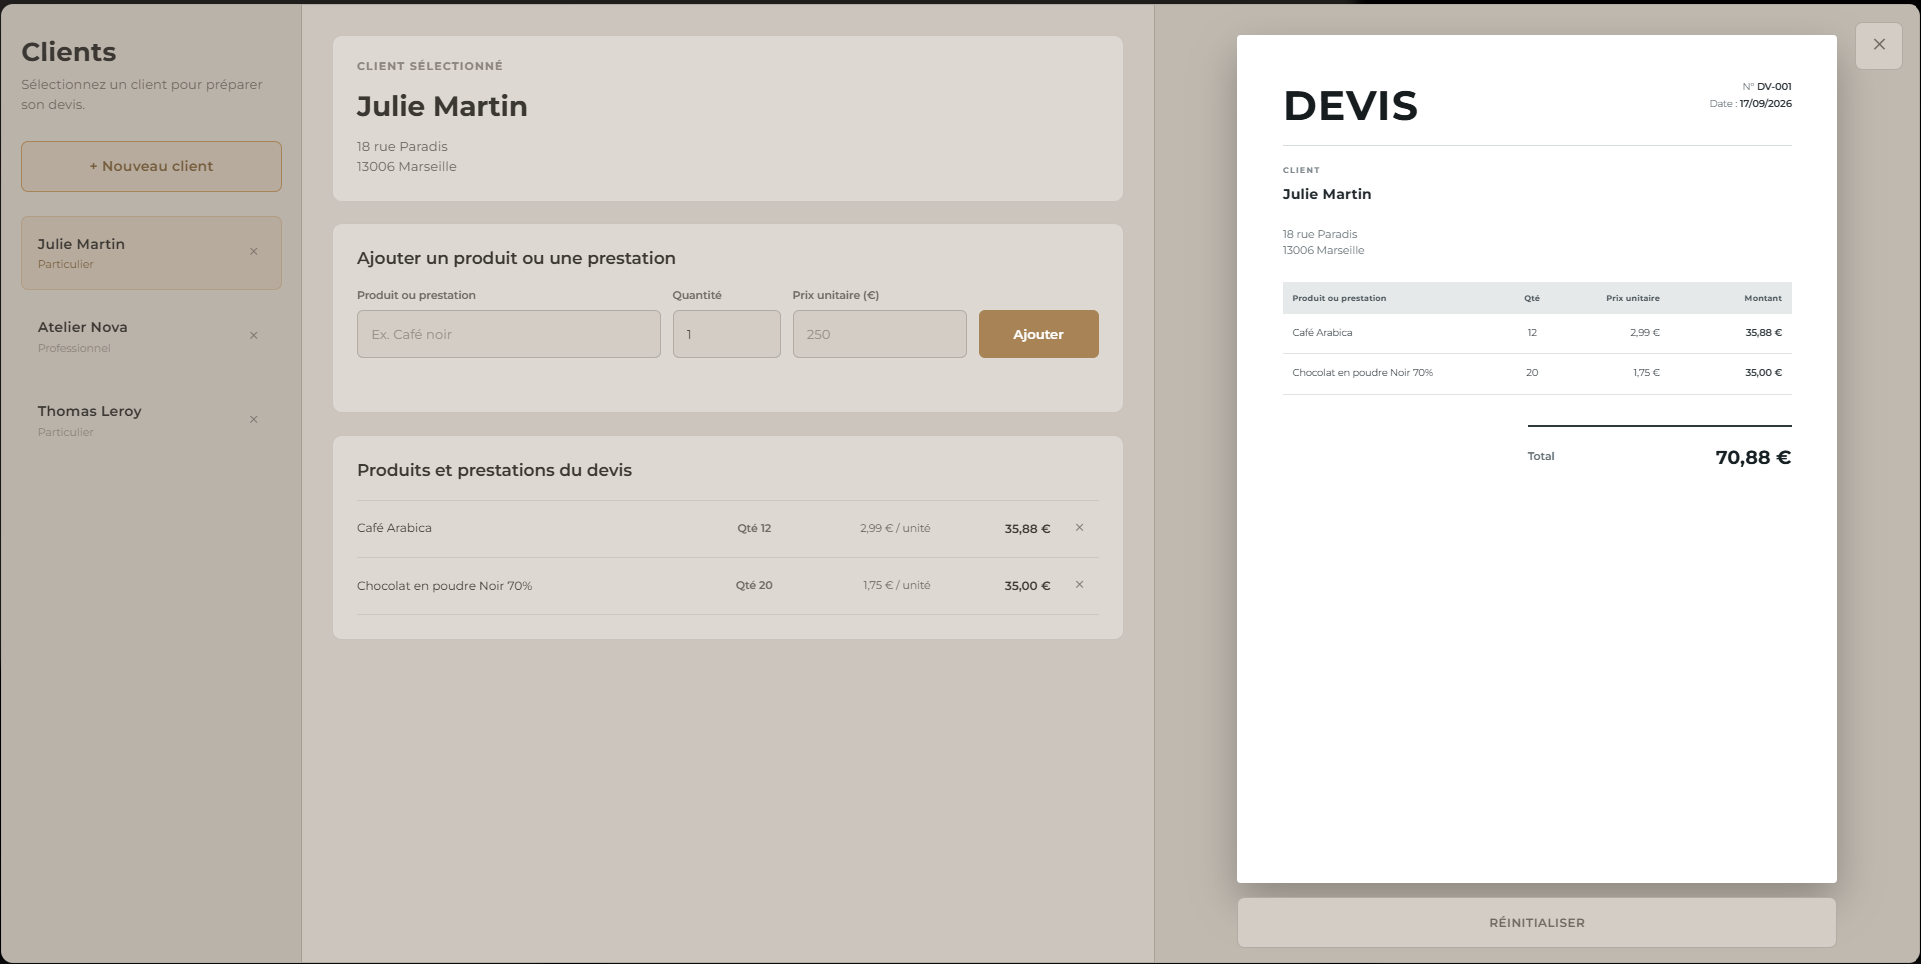This screenshot has height=964, width=1921.
Task: Click Café Arabica row in products list
Action: (x=727, y=529)
